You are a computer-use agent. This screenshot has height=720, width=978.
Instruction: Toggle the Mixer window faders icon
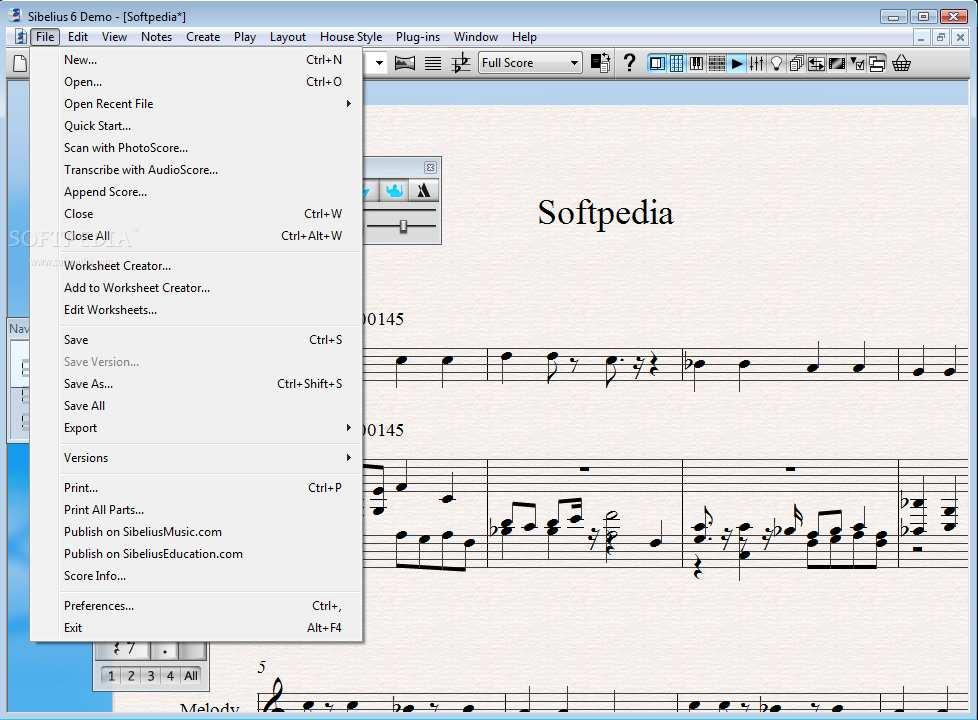pyautogui.click(x=757, y=63)
